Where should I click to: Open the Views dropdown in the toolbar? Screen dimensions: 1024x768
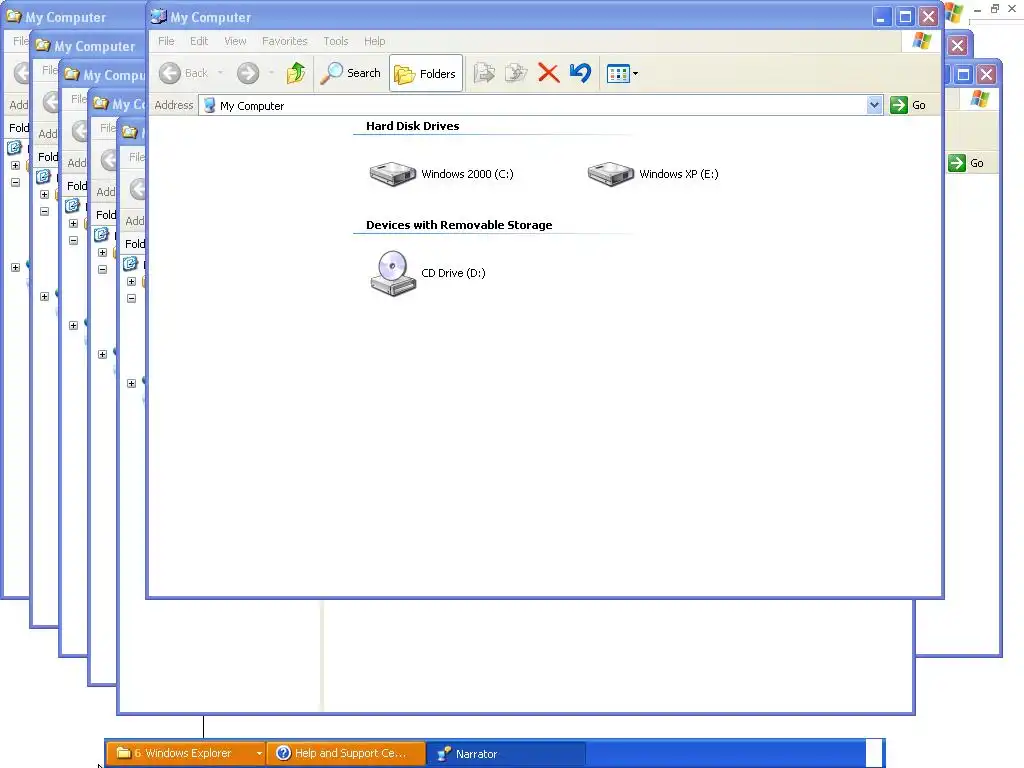(622, 73)
